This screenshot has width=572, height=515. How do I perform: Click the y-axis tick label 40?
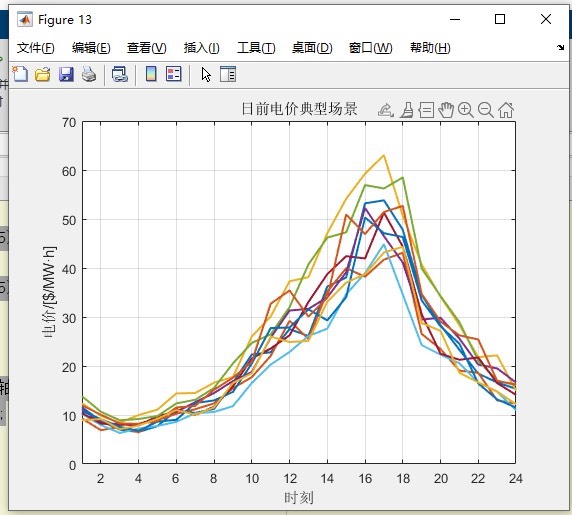pos(69,270)
